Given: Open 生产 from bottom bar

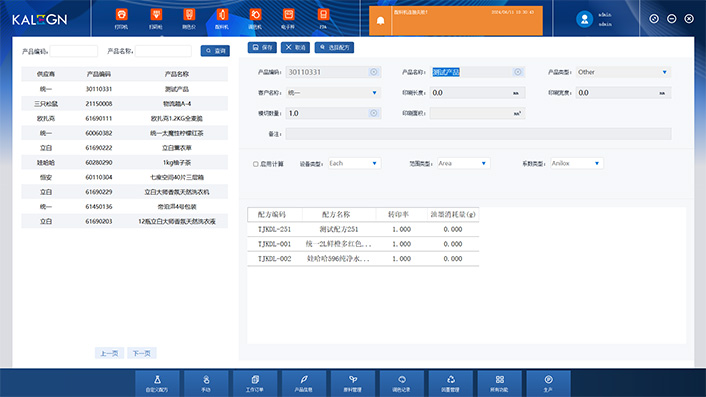Looking at the screenshot, I should (x=548, y=383).
